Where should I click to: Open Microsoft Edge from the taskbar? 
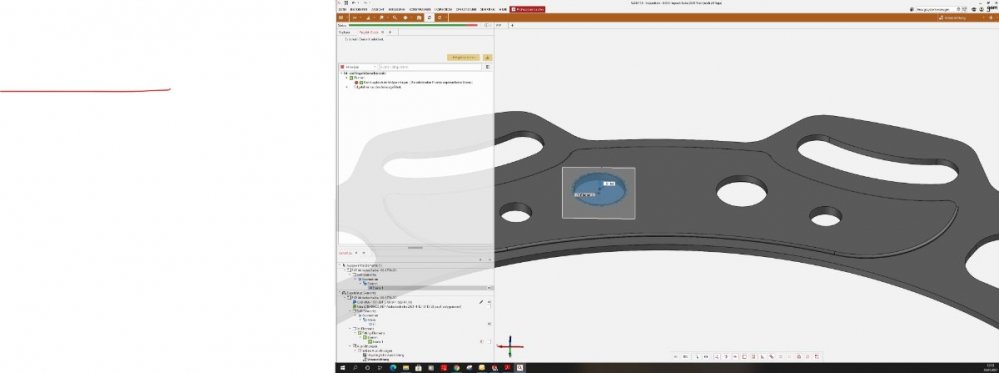393,368
